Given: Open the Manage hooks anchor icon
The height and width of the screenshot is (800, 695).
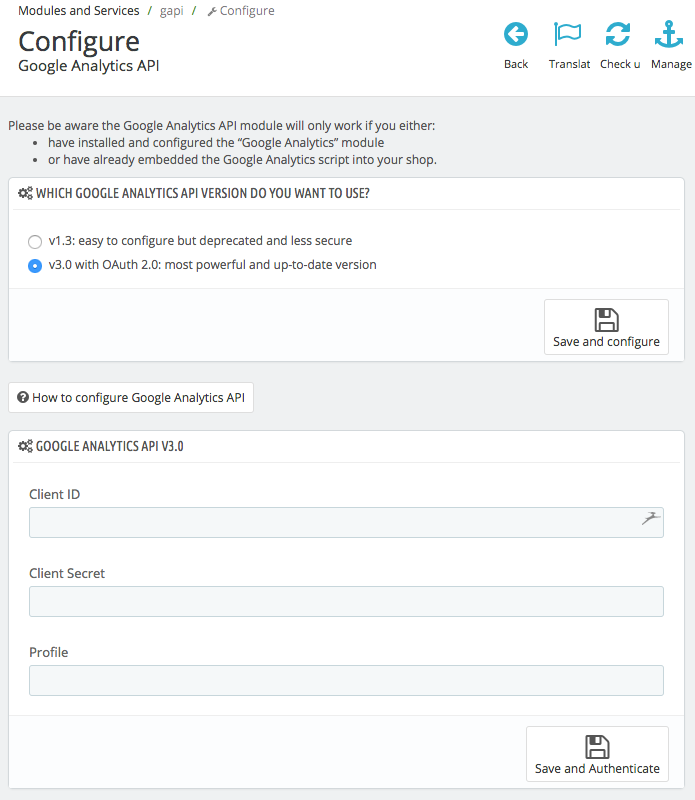Looking at the screenshot, I should 669,35.
